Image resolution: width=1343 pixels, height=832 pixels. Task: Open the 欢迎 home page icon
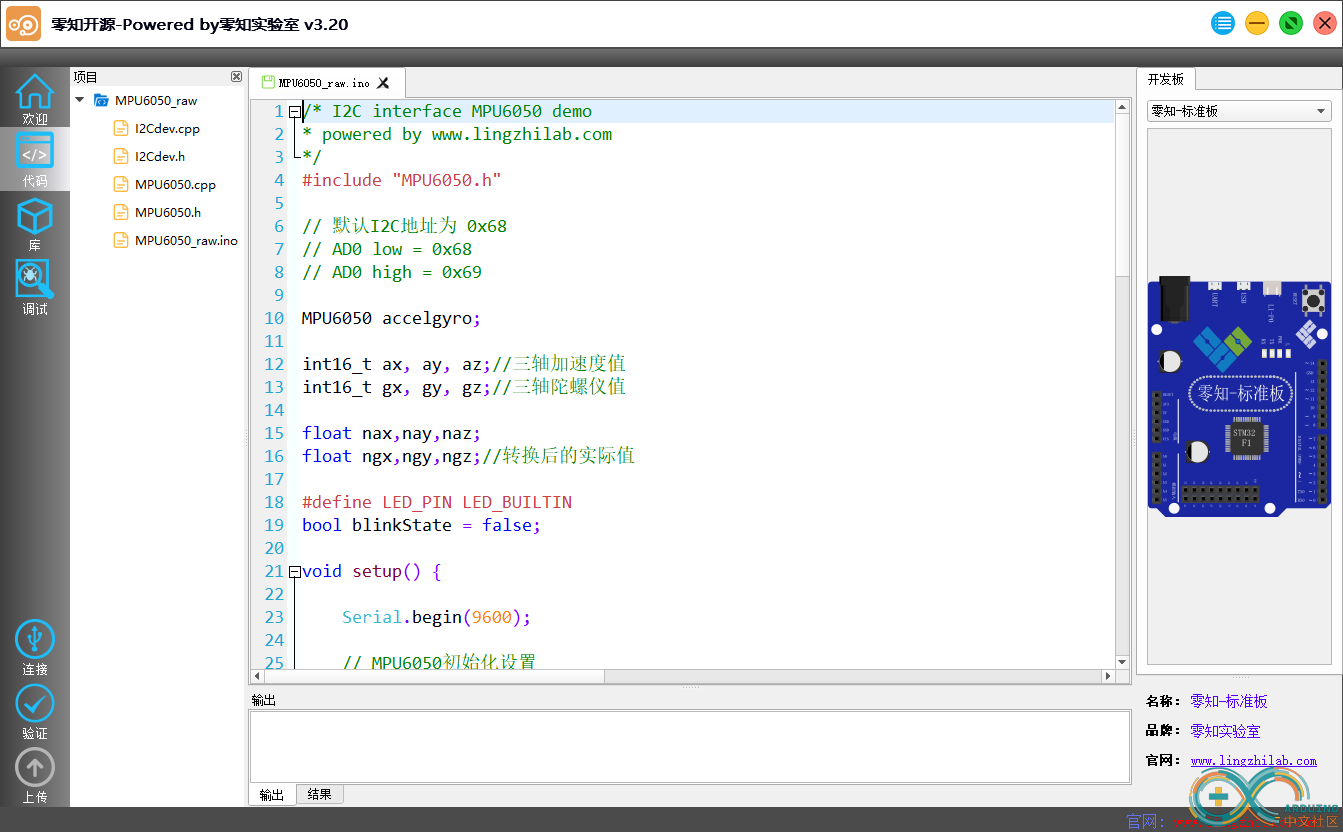click(x=35, y=99)
